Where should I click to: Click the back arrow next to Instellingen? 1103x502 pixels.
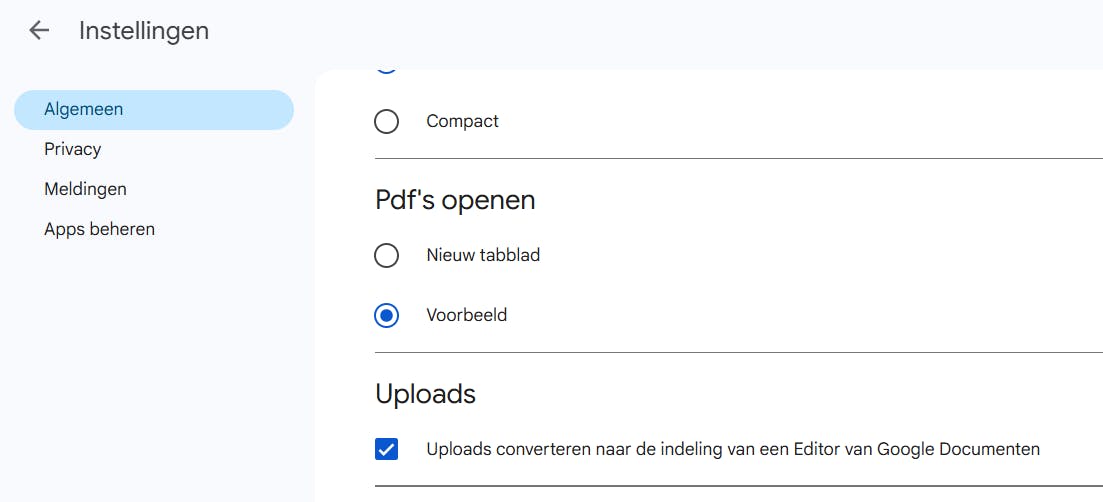(x=39, y=31)
